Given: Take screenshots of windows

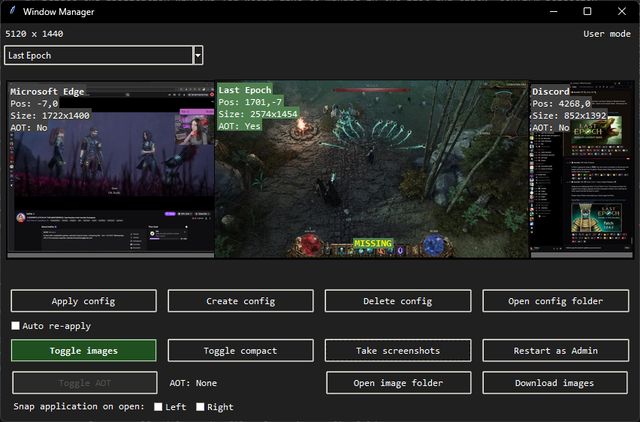Looking at the screenshot, I should pyautogui.click(x=398, y=351).
